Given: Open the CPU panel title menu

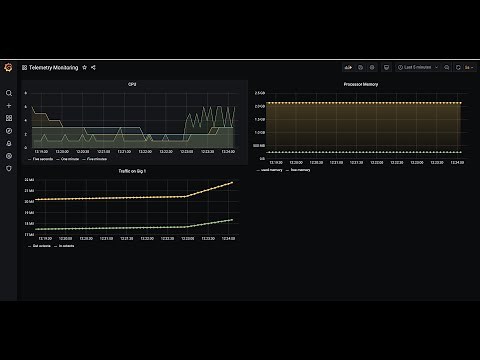Looking at the screenshot, I should 132,84.
